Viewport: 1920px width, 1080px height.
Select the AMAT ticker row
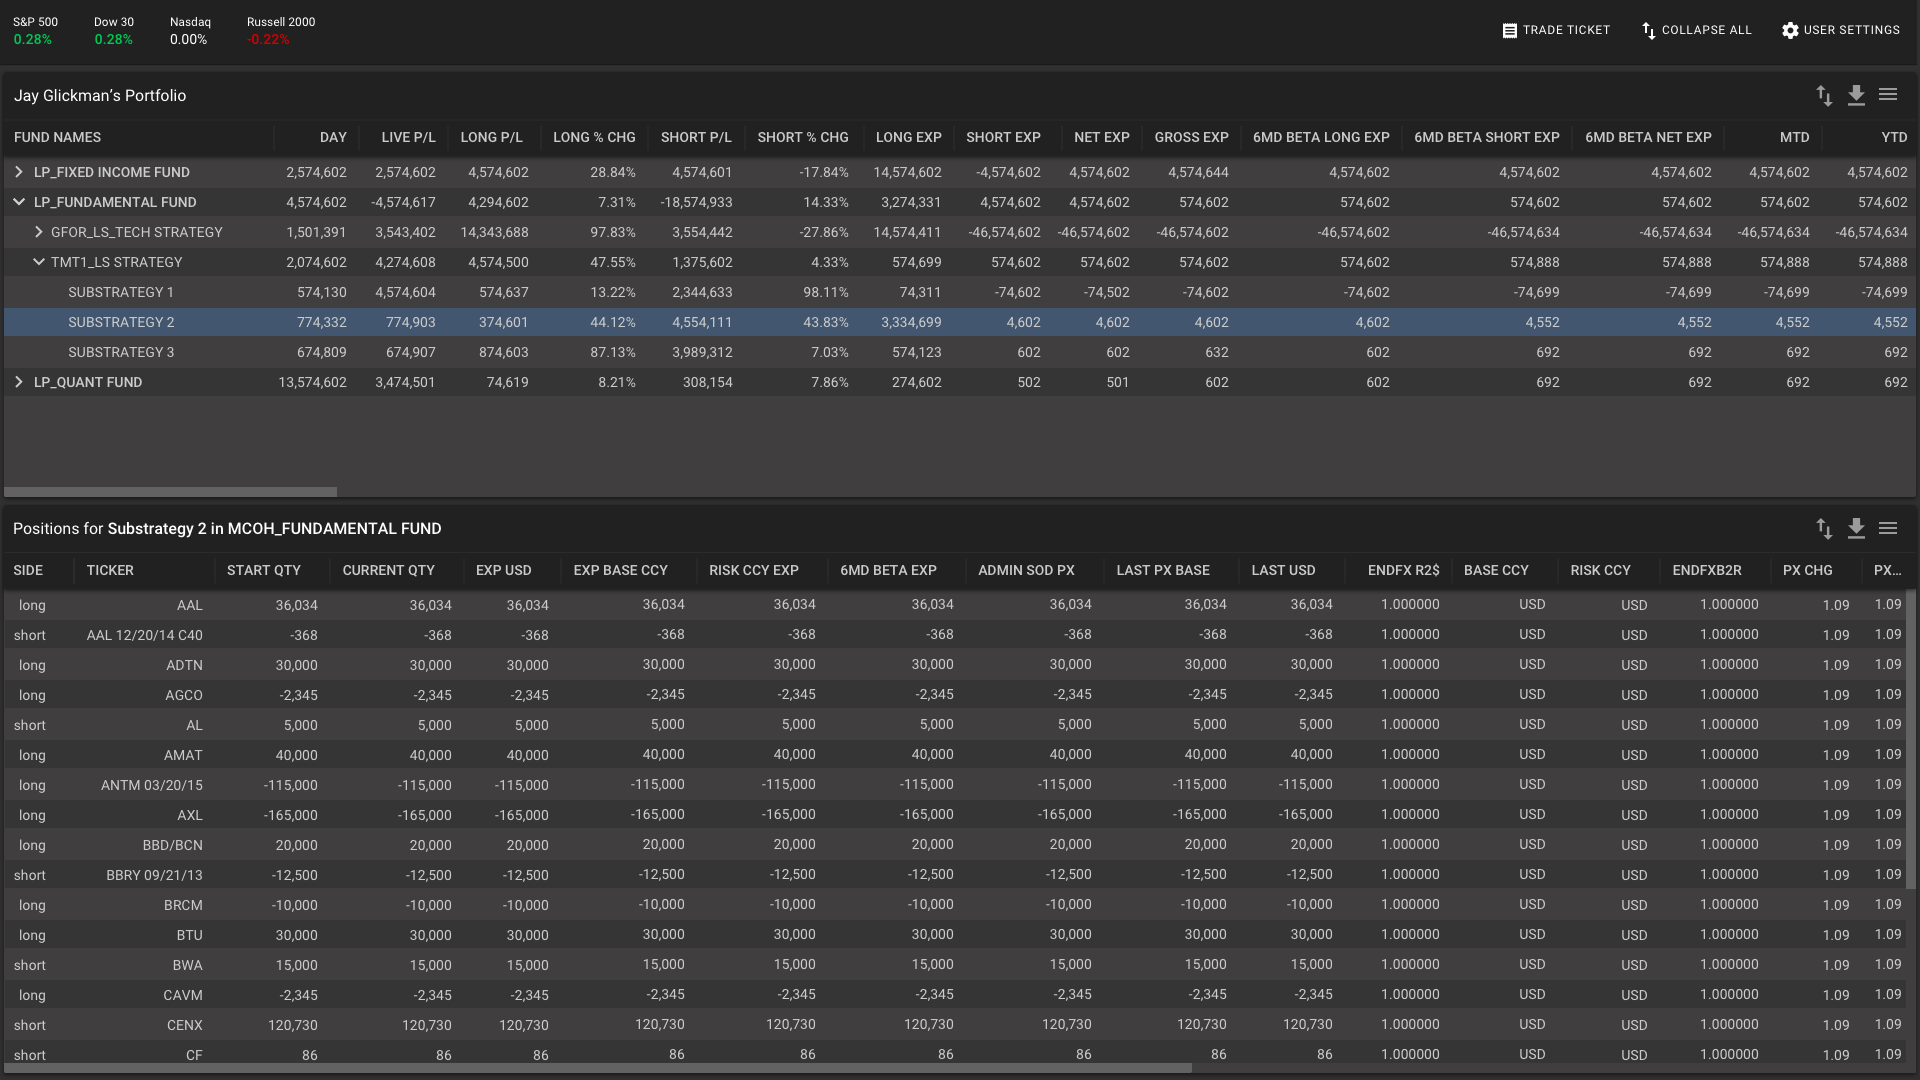tap(955, 755)
